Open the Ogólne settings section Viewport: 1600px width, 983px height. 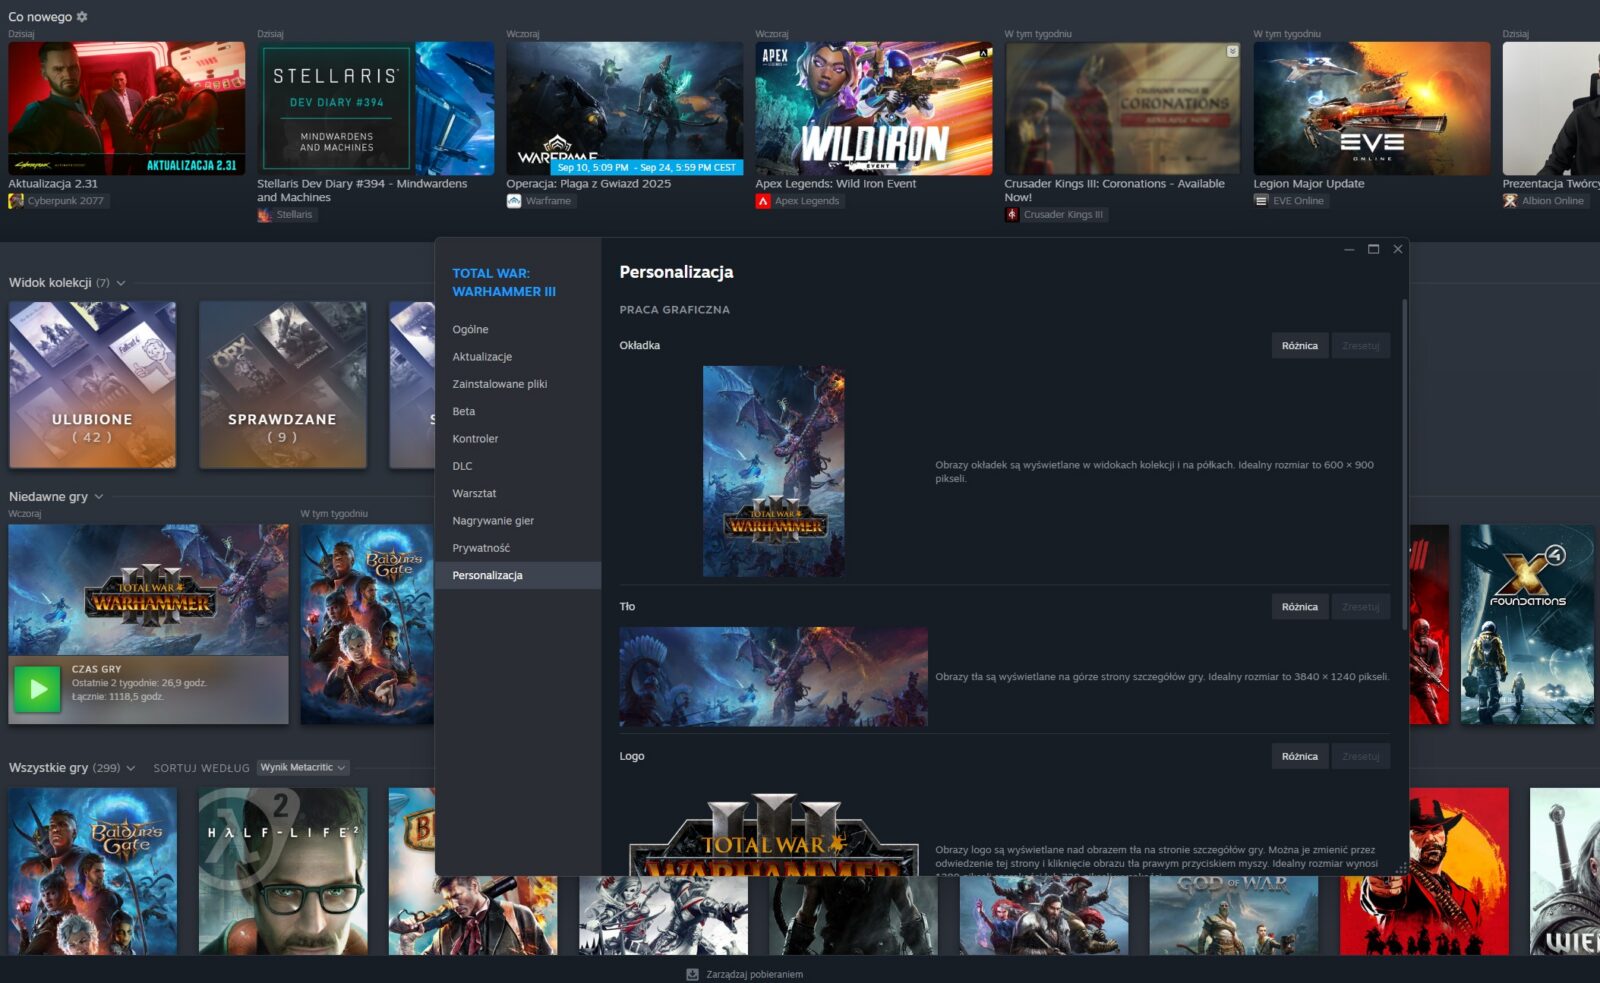[x=470, y=330]
